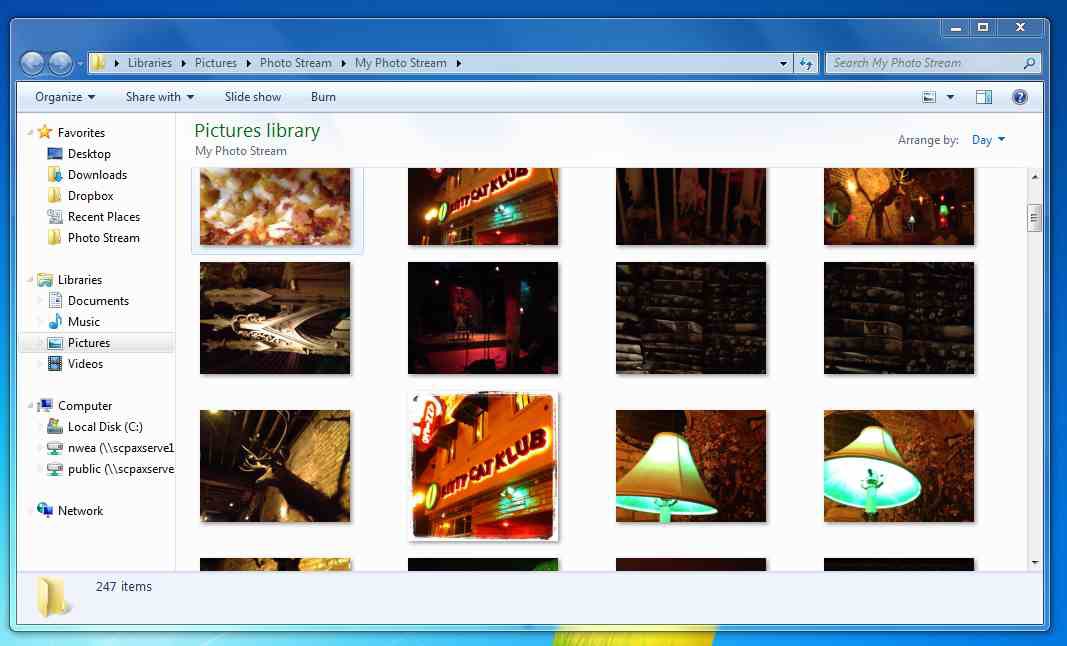
Task: Click the Videos filmstrip icon
Action: (55, 364)
